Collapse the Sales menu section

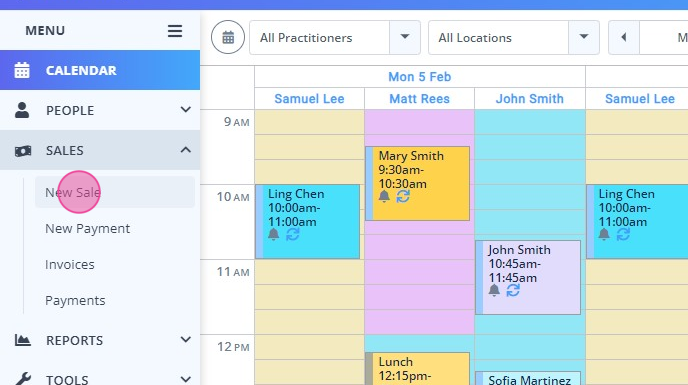100,150
